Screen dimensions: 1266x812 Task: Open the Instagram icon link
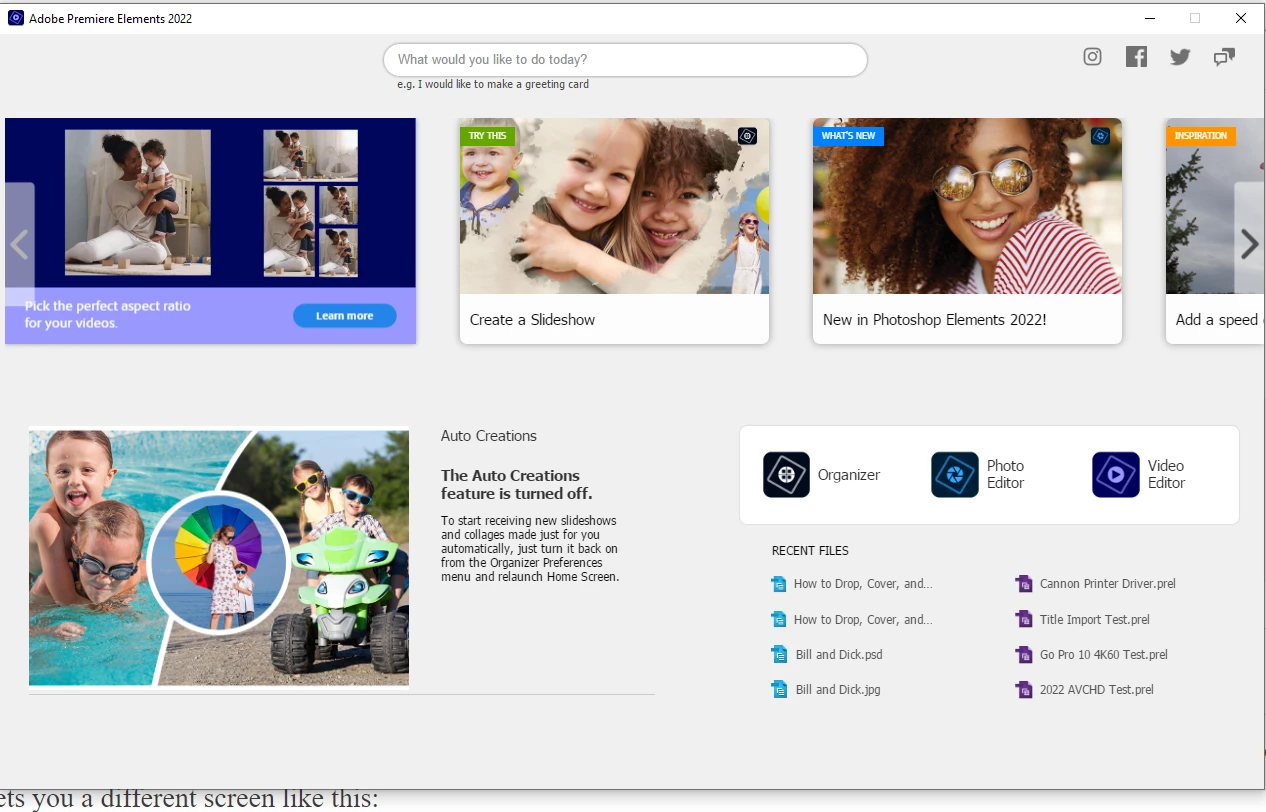point(1093,57)
